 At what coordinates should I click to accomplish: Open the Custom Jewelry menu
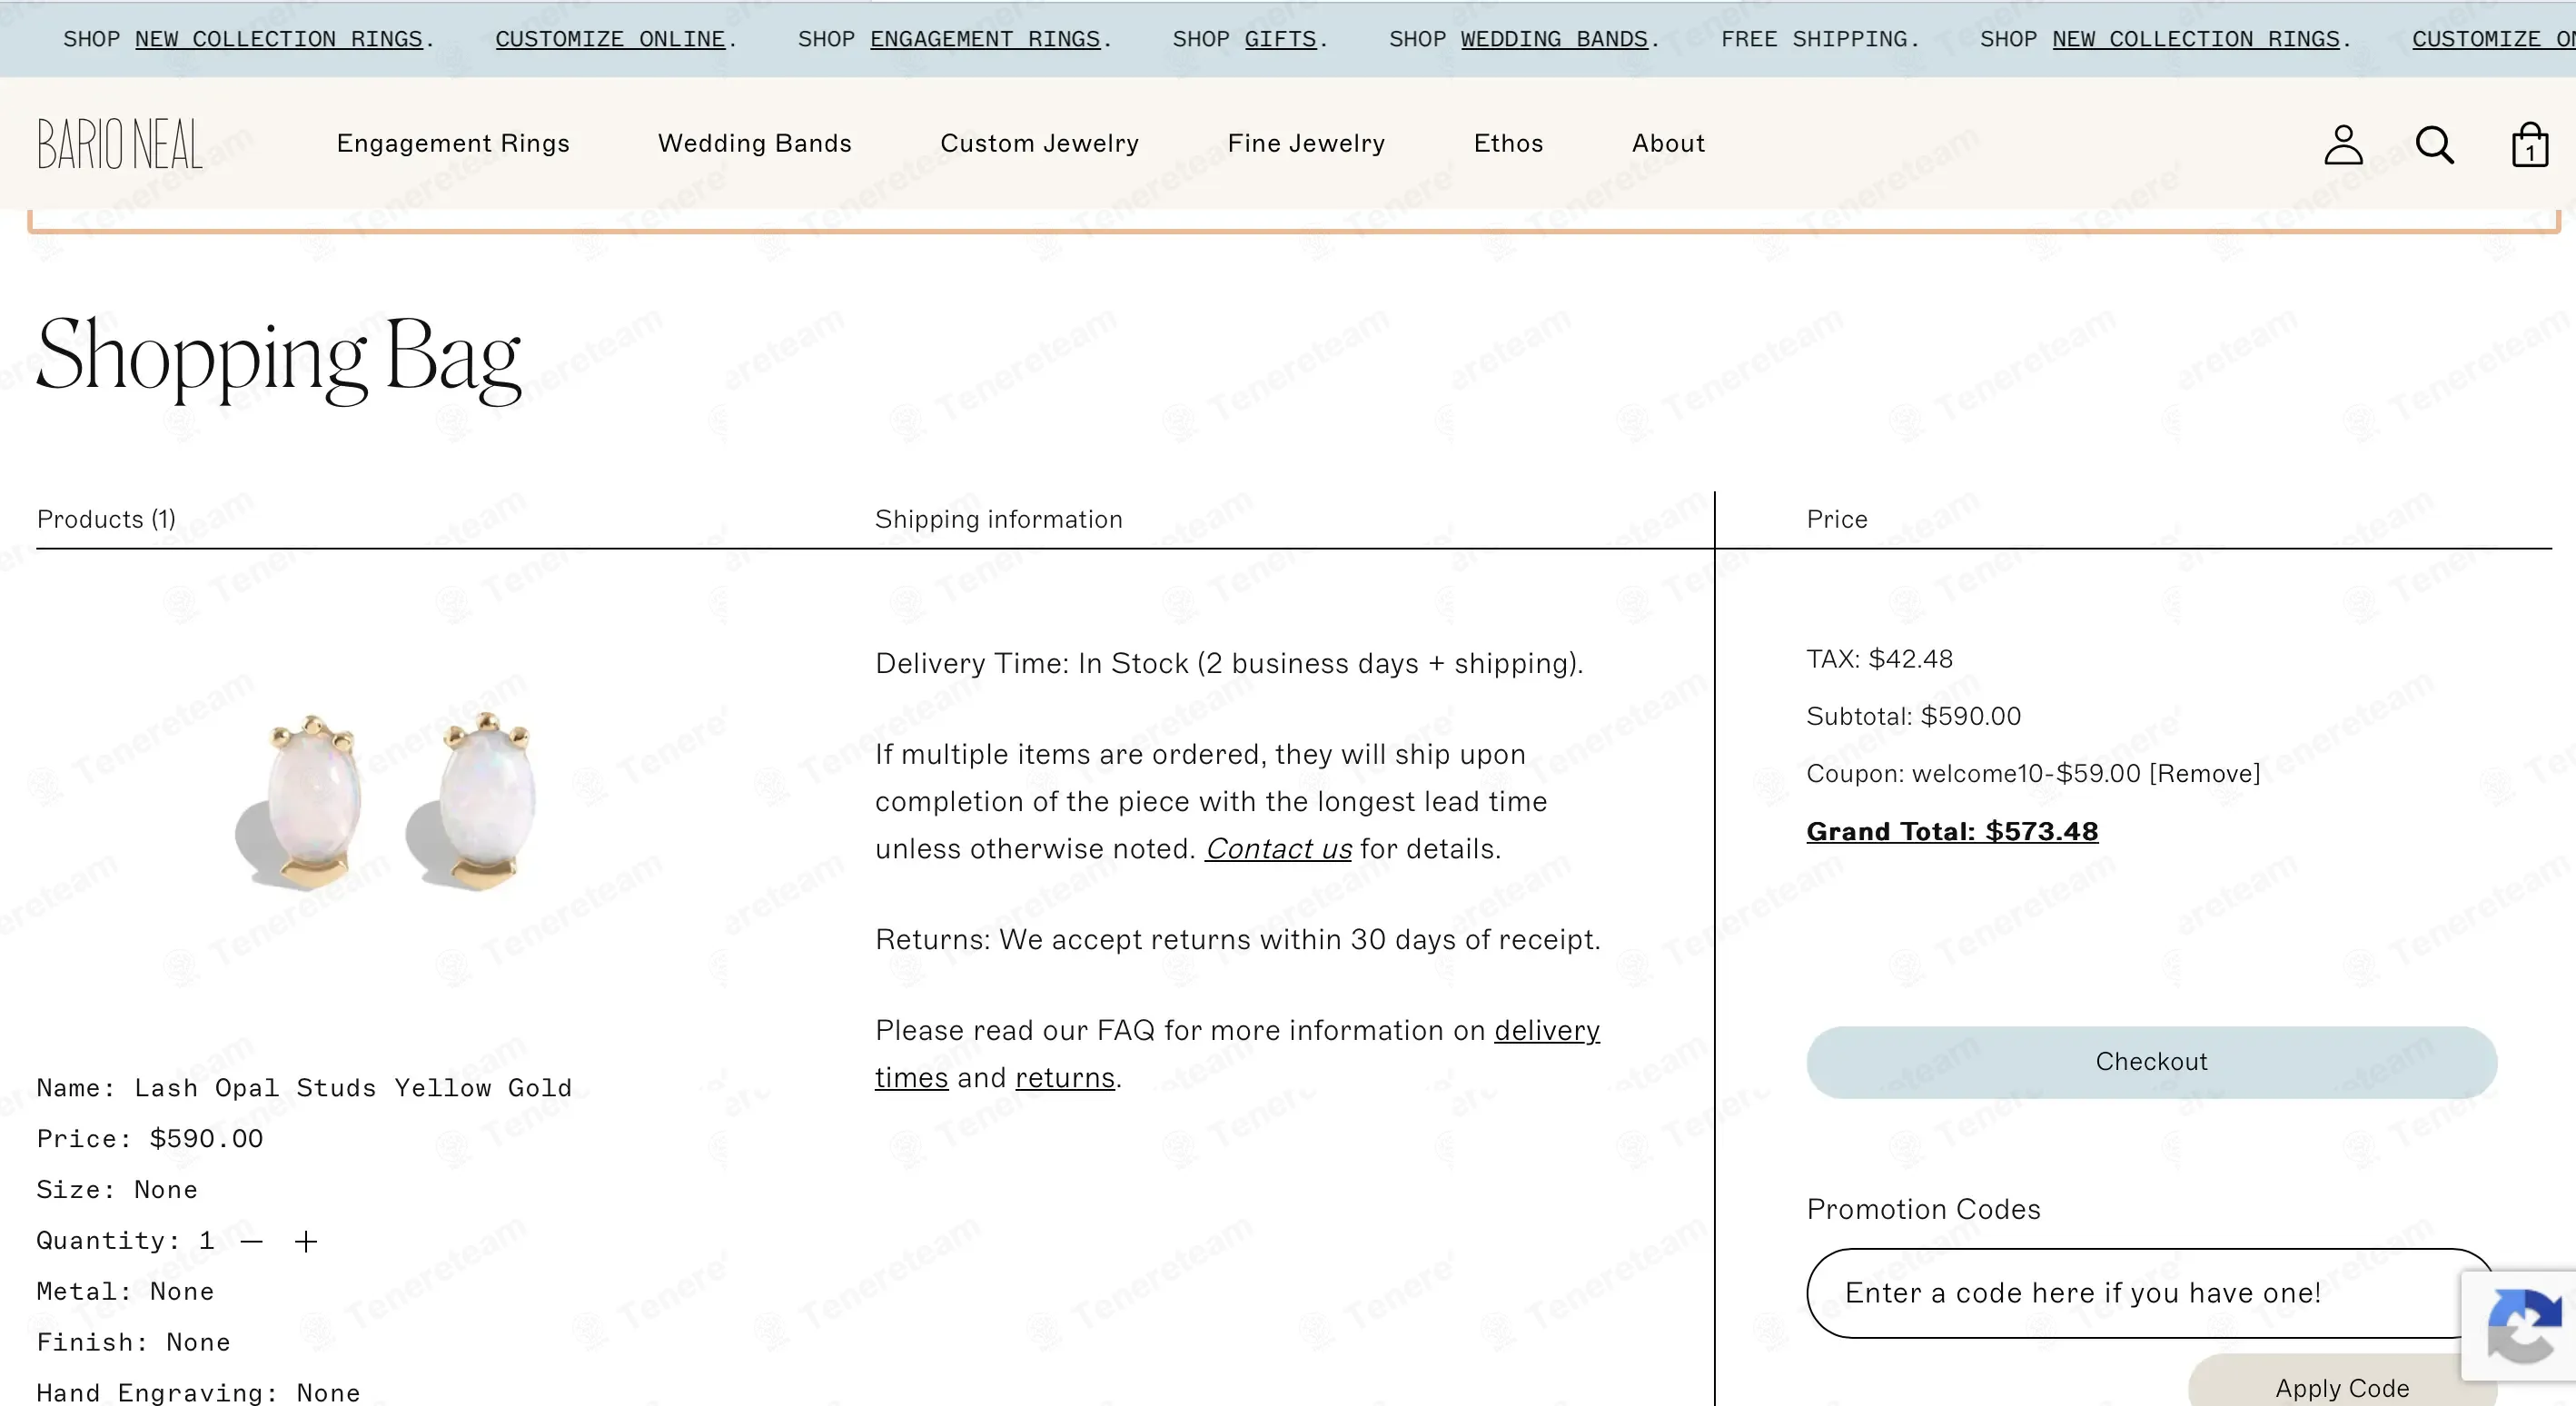tap(1040, 143)
